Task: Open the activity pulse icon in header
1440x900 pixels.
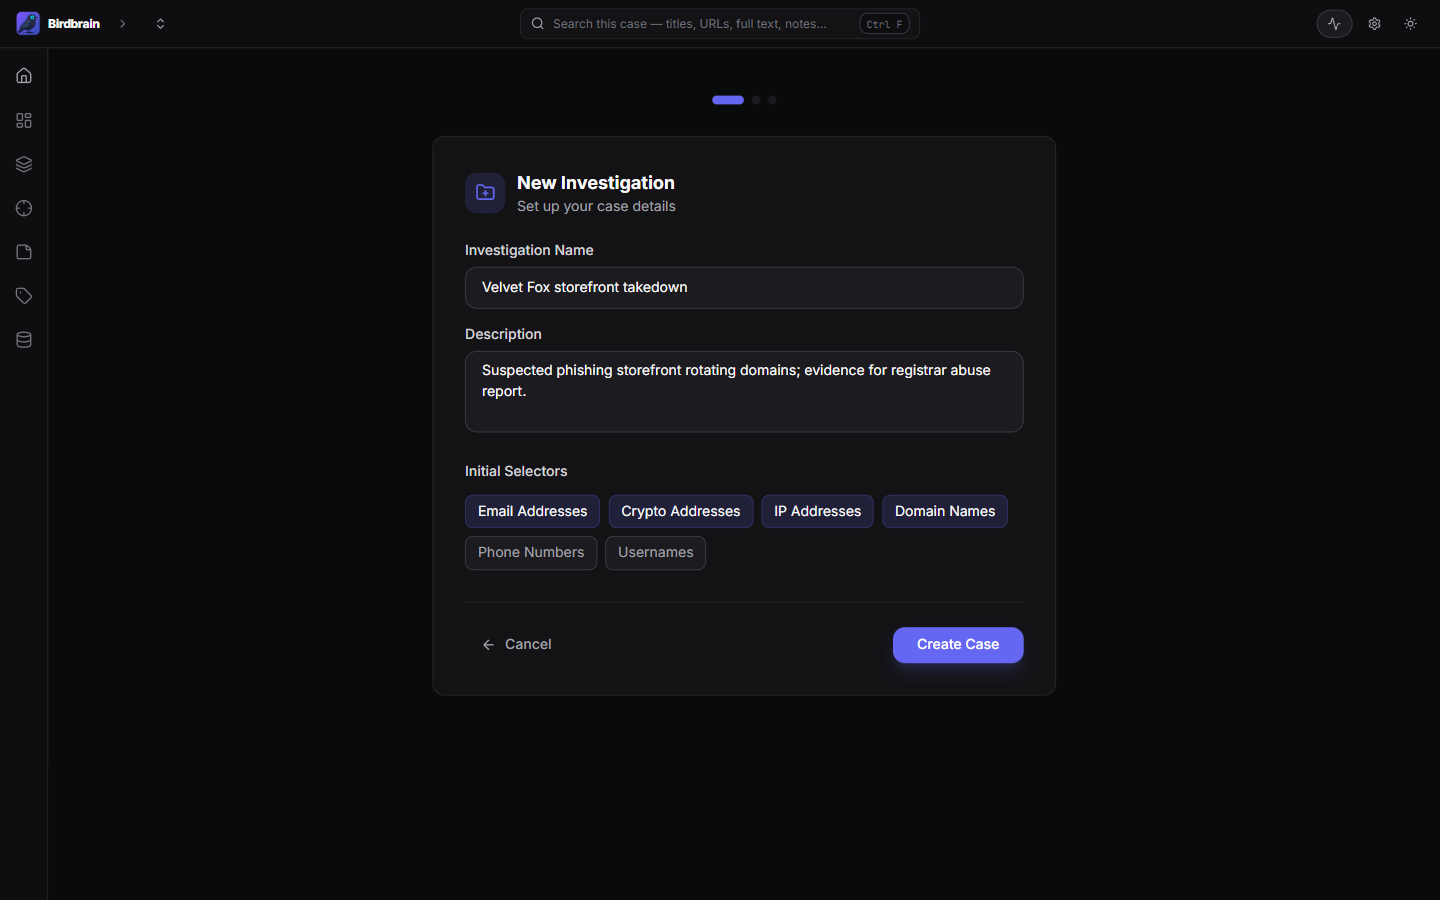Action: 1334,23
